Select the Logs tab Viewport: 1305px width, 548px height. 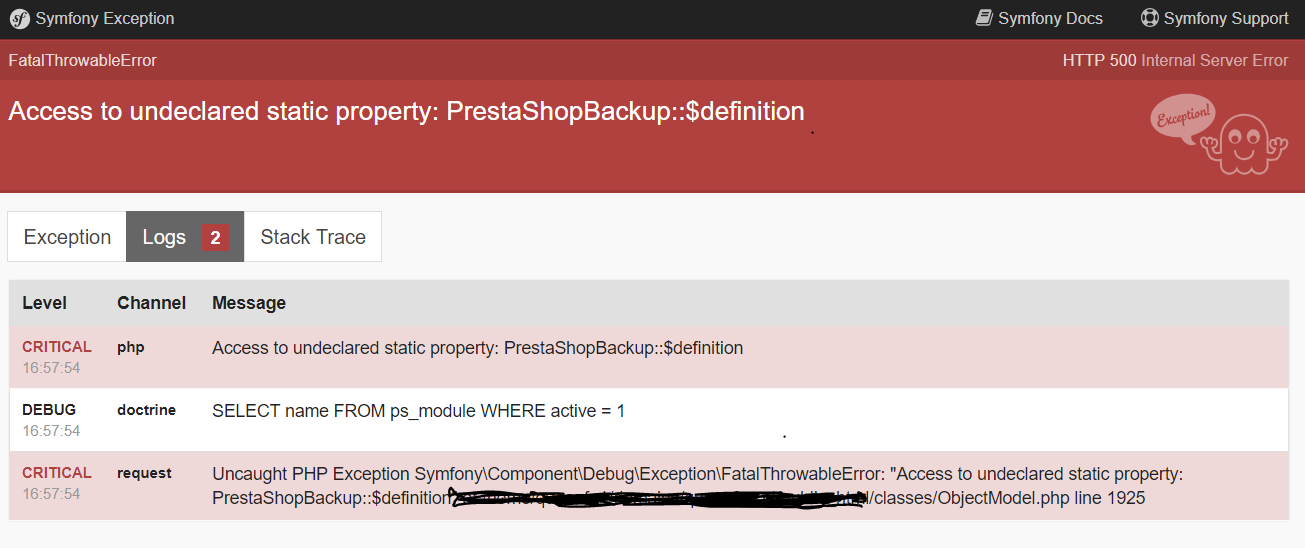click(x=185, y=237)
